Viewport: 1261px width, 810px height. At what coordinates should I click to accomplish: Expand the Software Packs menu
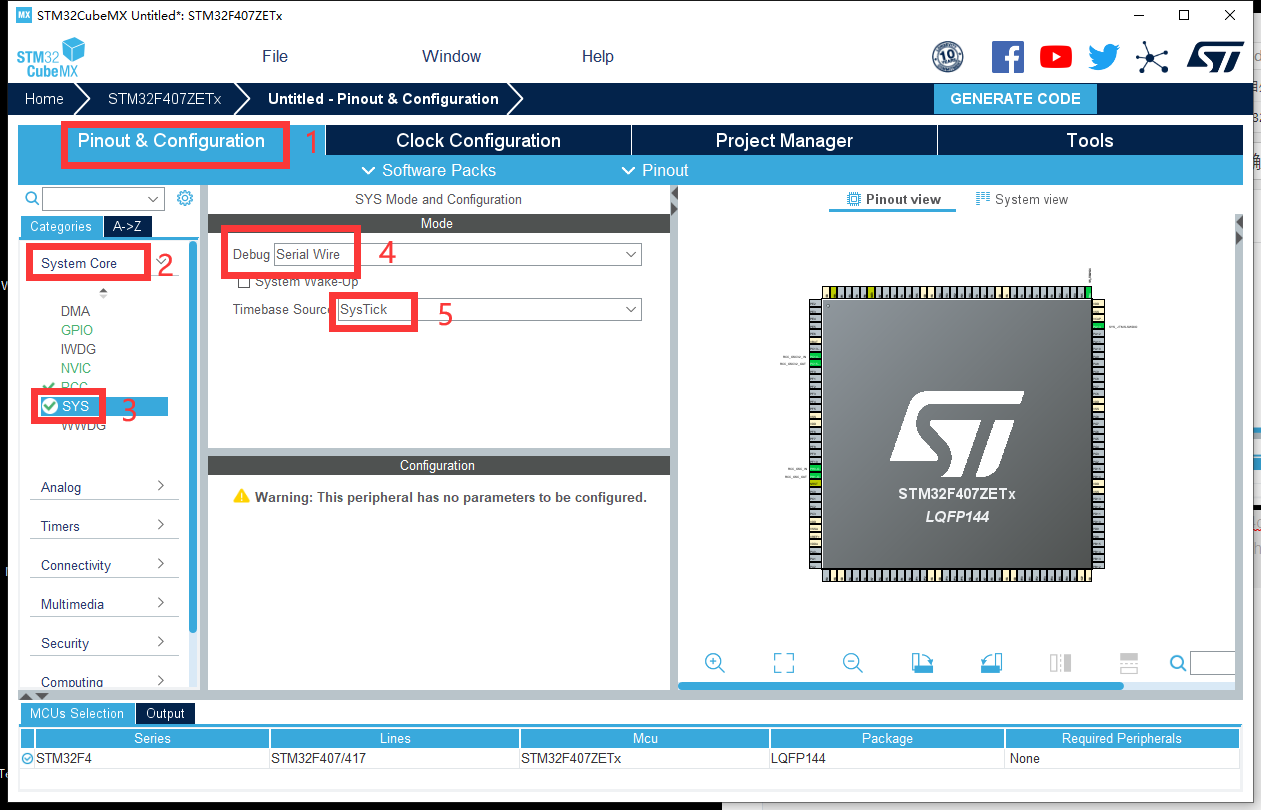pos(429,170)
